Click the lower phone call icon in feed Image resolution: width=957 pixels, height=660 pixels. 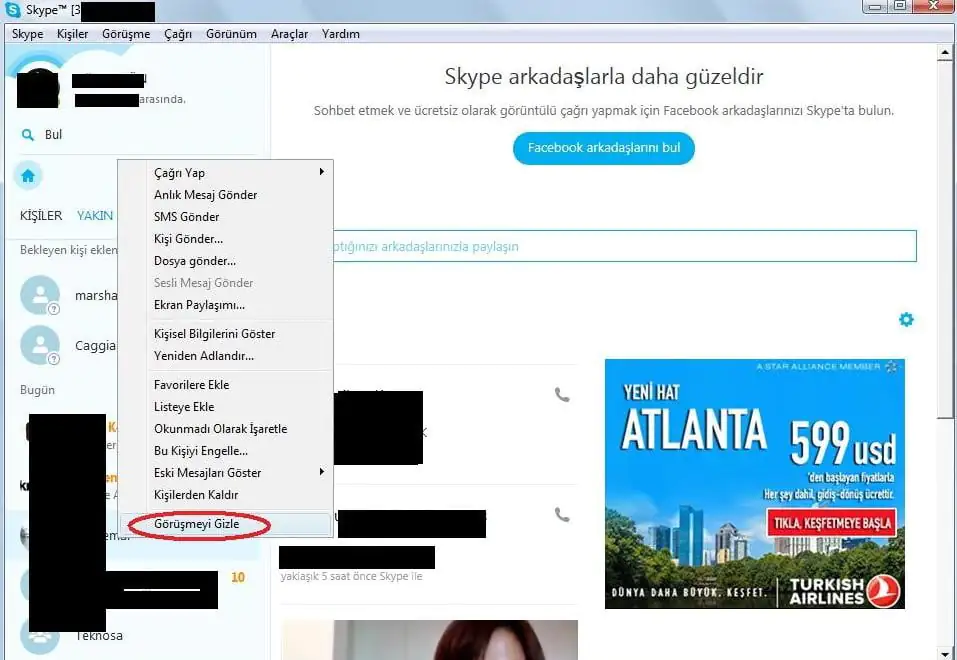[x=562, y=515]
